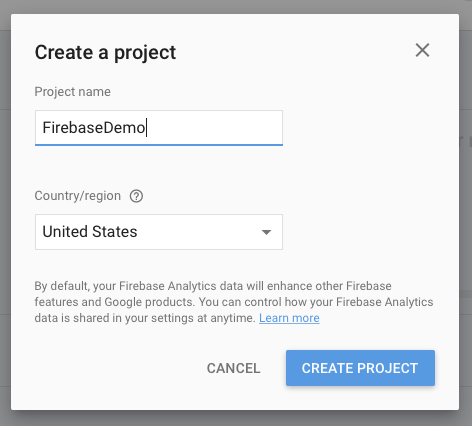Close the Create a project dialog

[422, 50]
